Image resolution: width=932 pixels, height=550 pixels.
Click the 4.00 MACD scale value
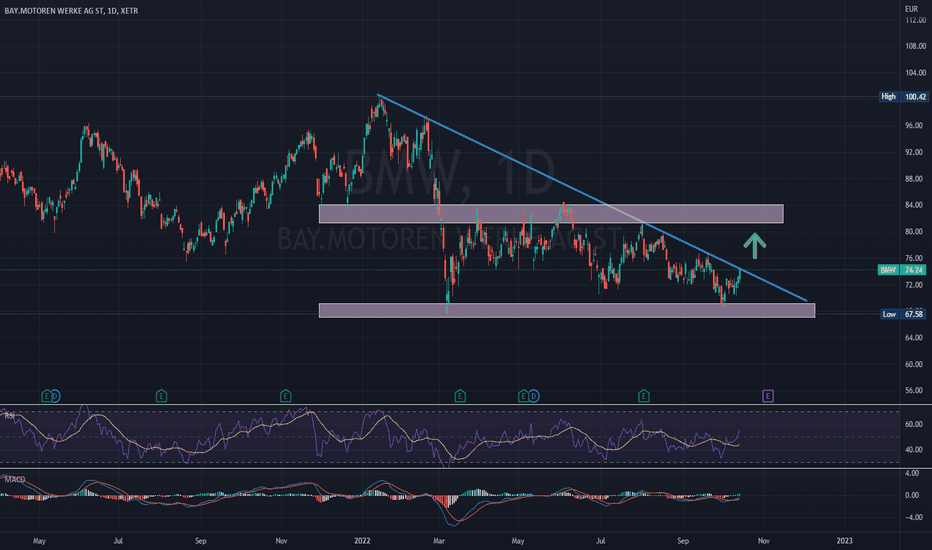pos(912,473)
